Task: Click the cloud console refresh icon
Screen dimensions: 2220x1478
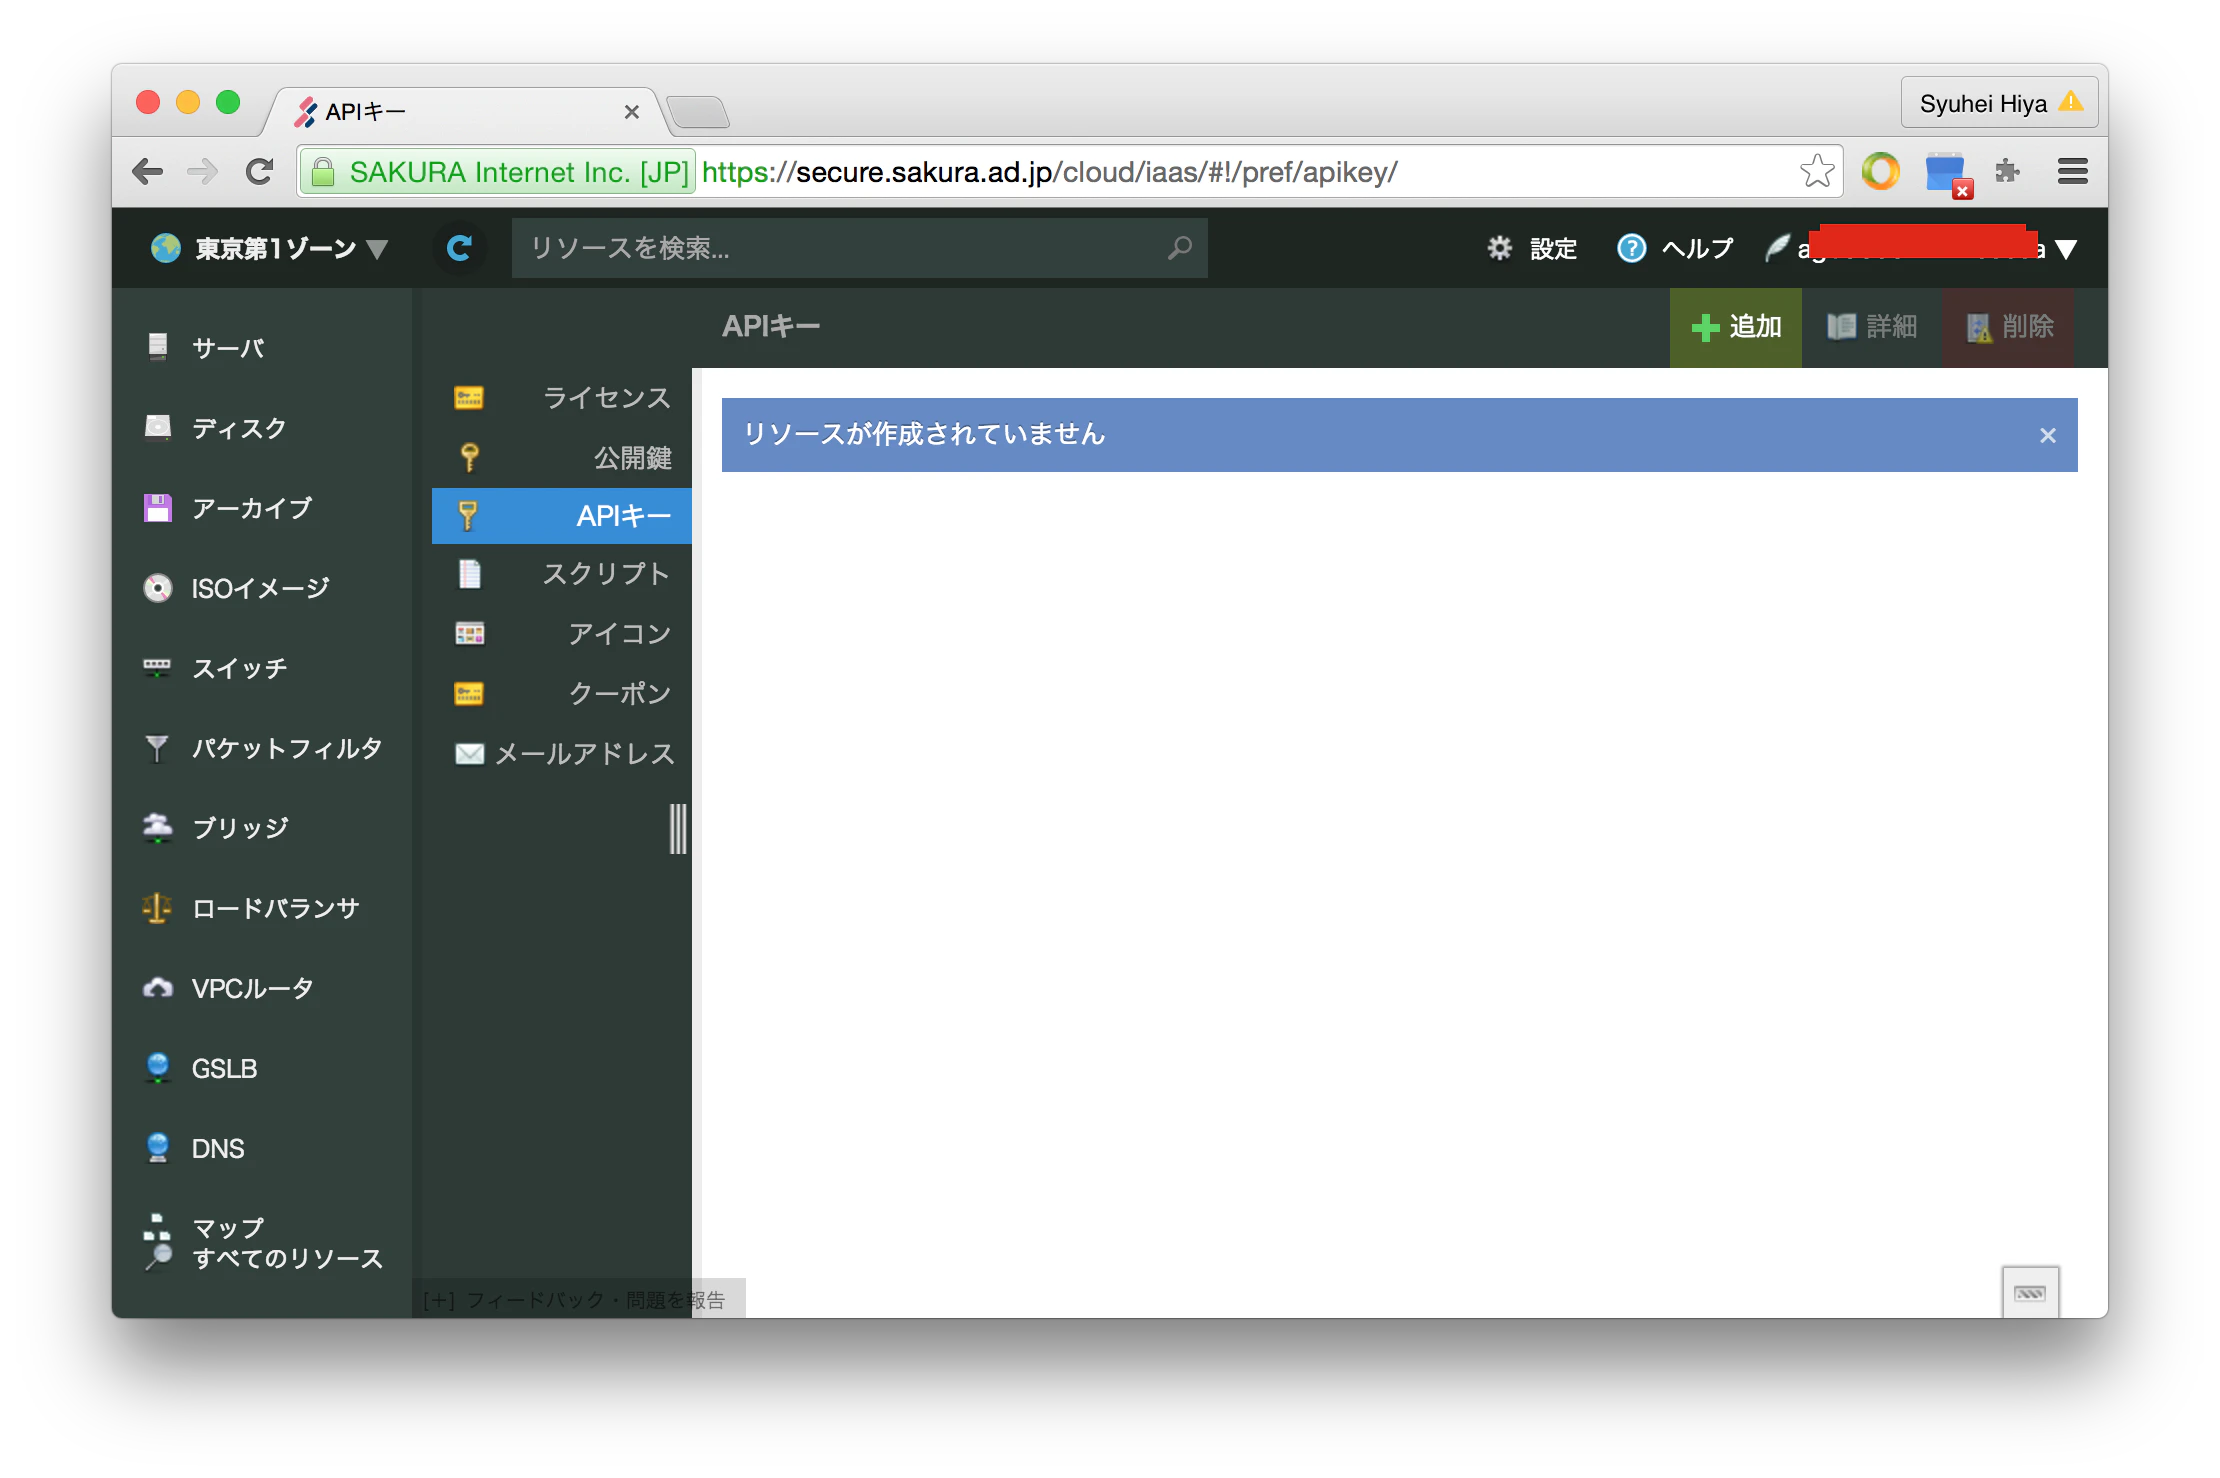Action: (x=460, y=248)
